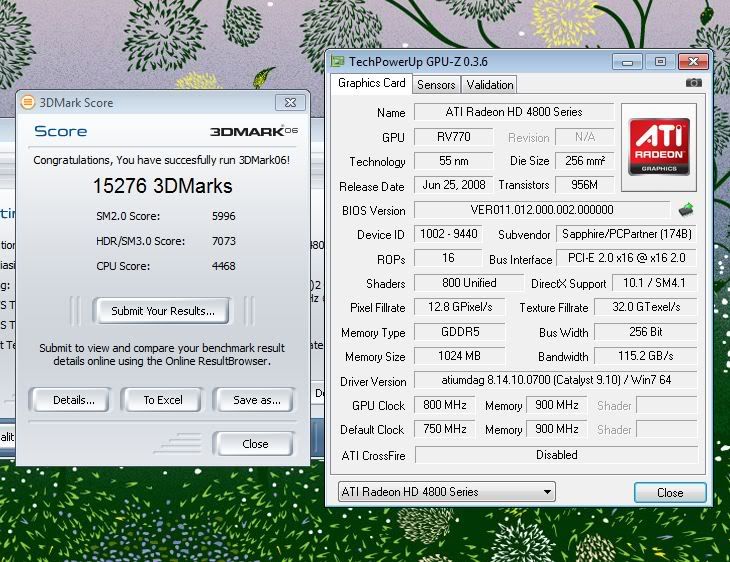
Task: Click the HDR/SM3.0 Score value 7073
Action: [223, 241]
